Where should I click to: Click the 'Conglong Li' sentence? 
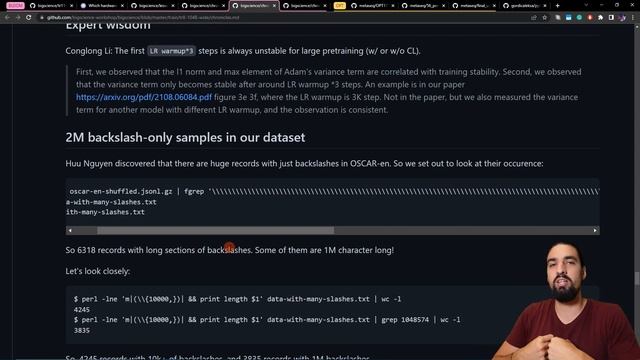click(243, 51)
